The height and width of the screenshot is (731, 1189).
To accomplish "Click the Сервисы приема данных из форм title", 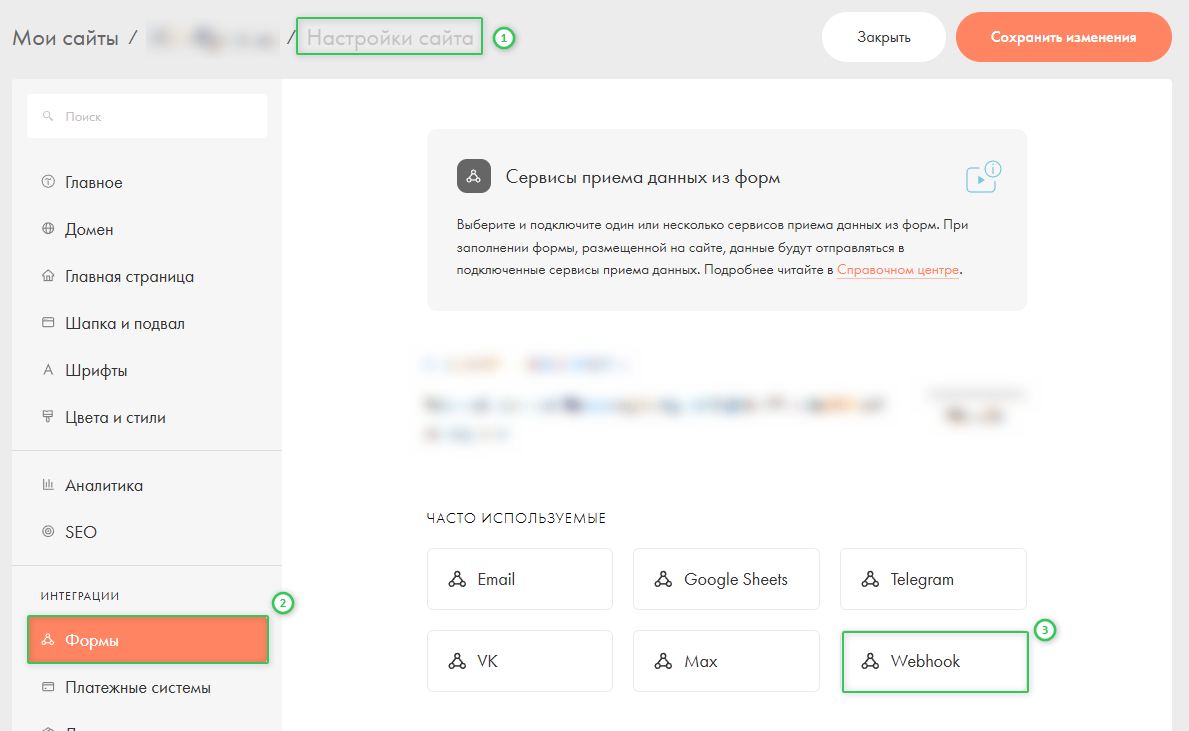I will [643, 177].
